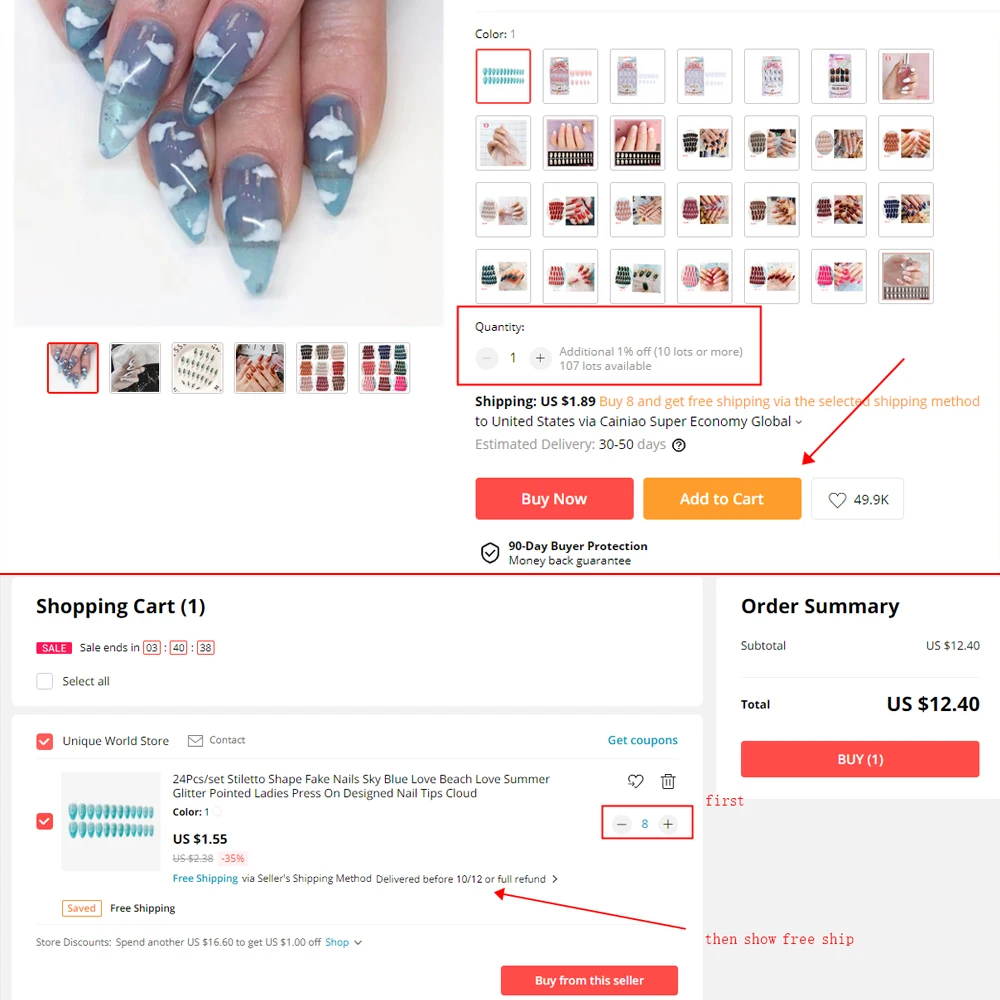Uncheck the Unique World Store checkbox
This screenshot has width=1000, height=1000.
tap(45, 741)
